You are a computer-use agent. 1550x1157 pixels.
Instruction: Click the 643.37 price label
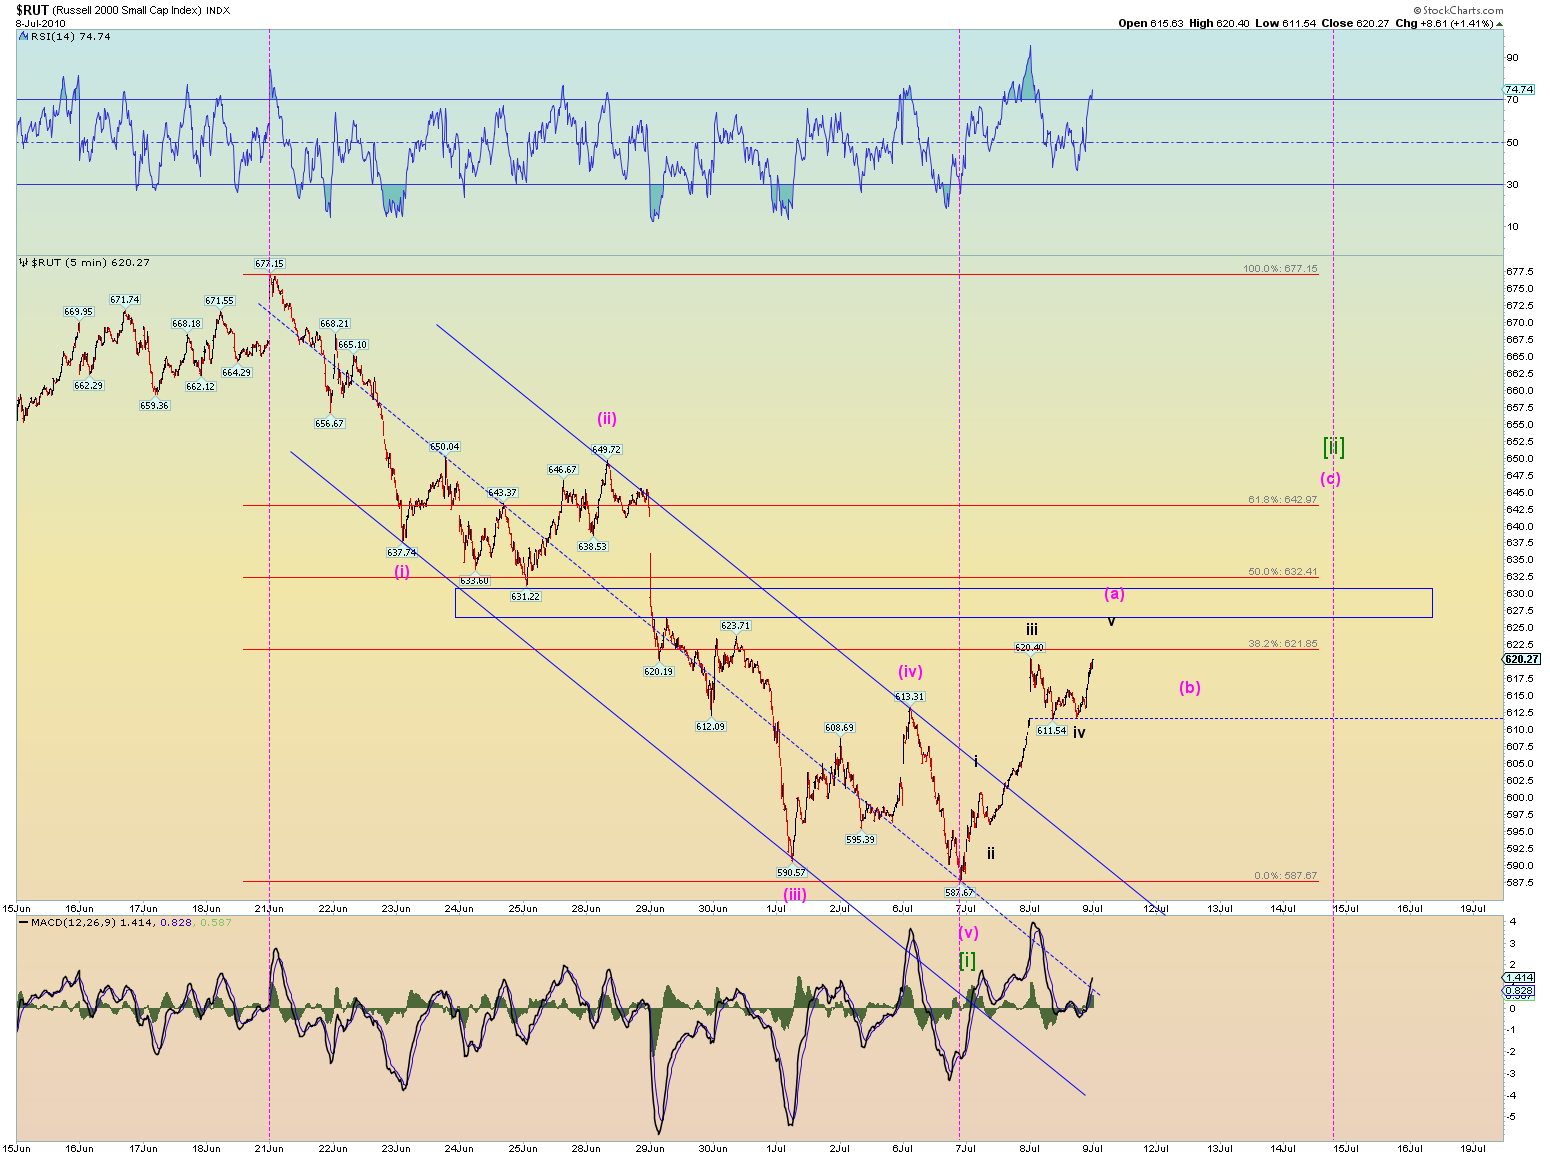(x=502, y=493)
